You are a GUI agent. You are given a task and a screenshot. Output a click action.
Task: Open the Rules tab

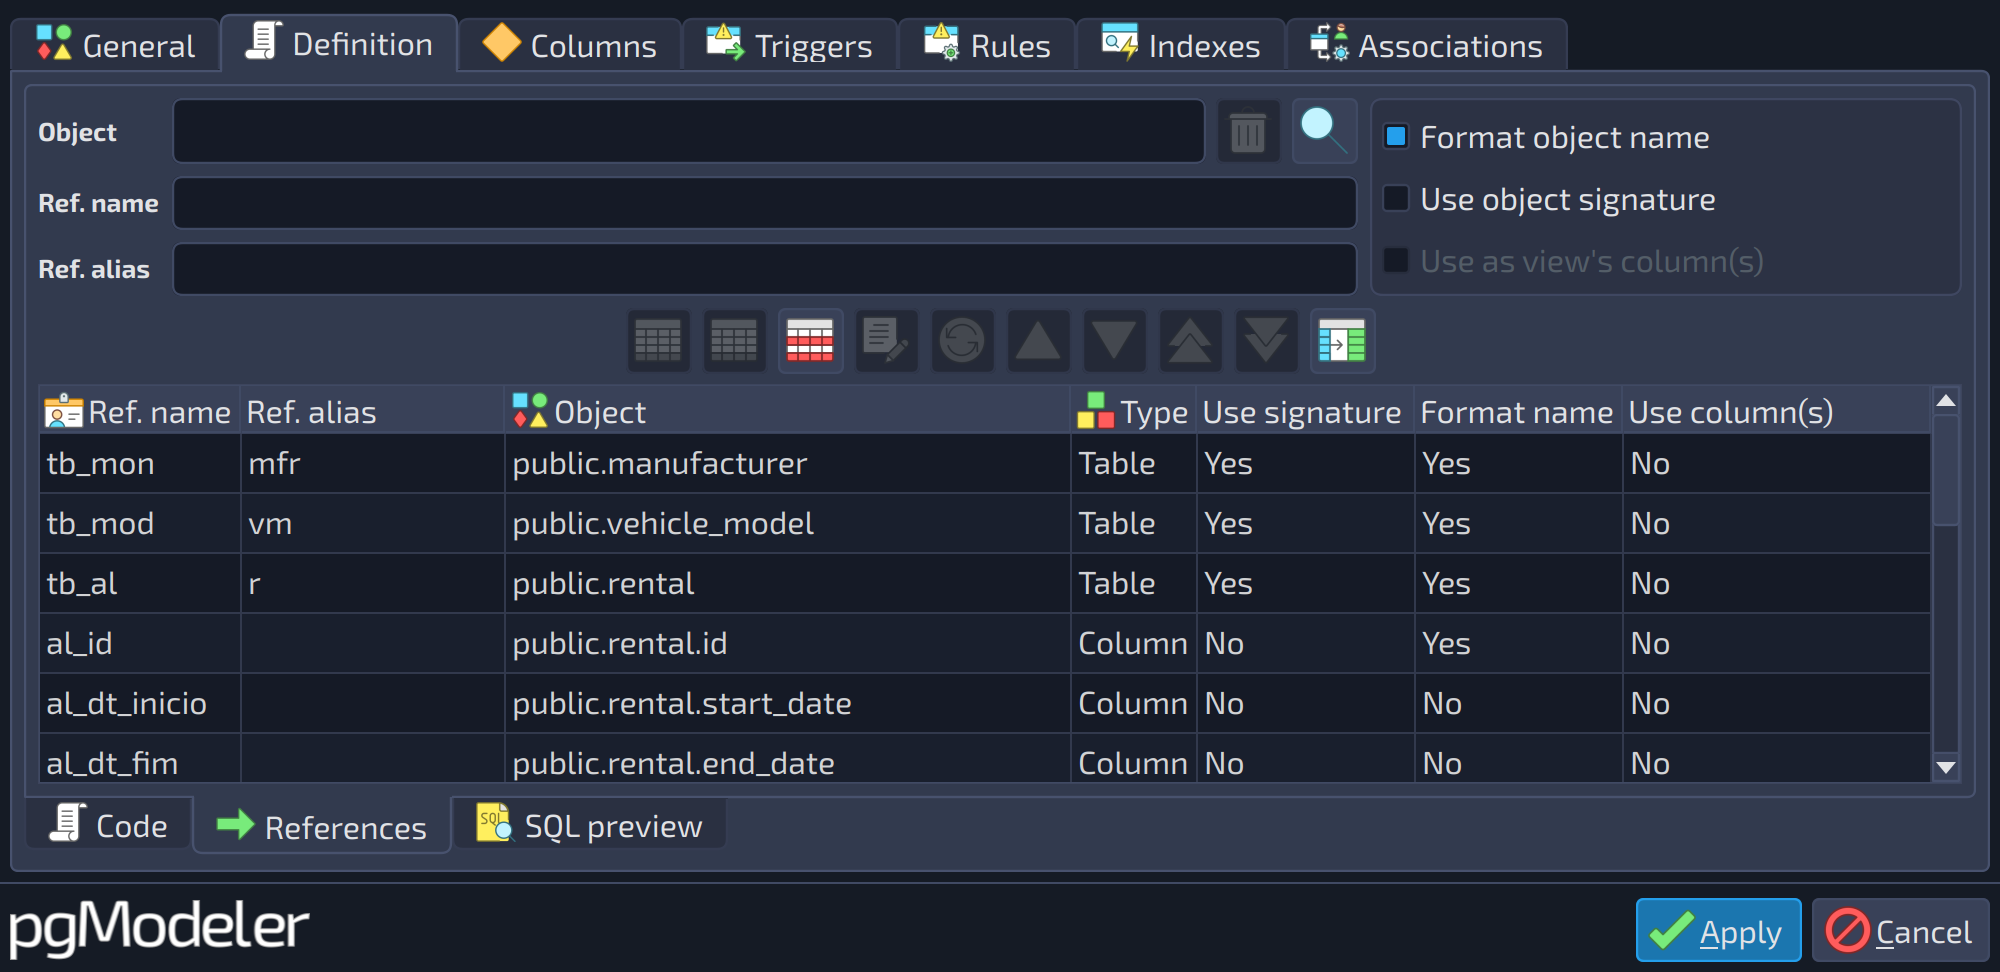pos(987,45)
